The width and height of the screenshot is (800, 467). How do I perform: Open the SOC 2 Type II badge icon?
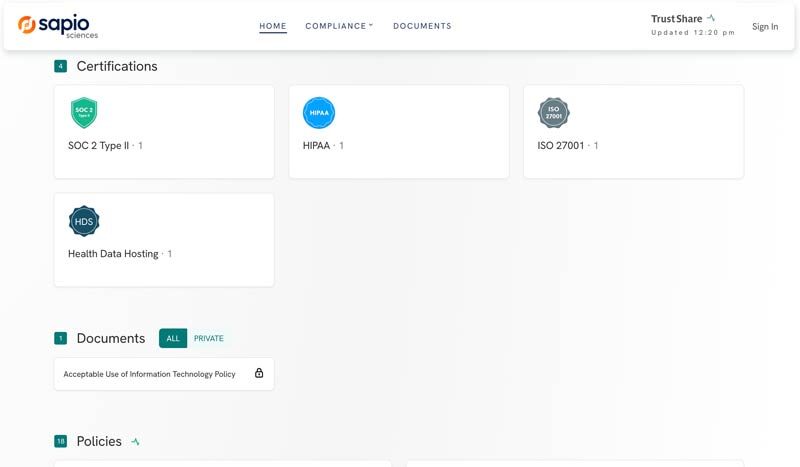tap(84, 113)
